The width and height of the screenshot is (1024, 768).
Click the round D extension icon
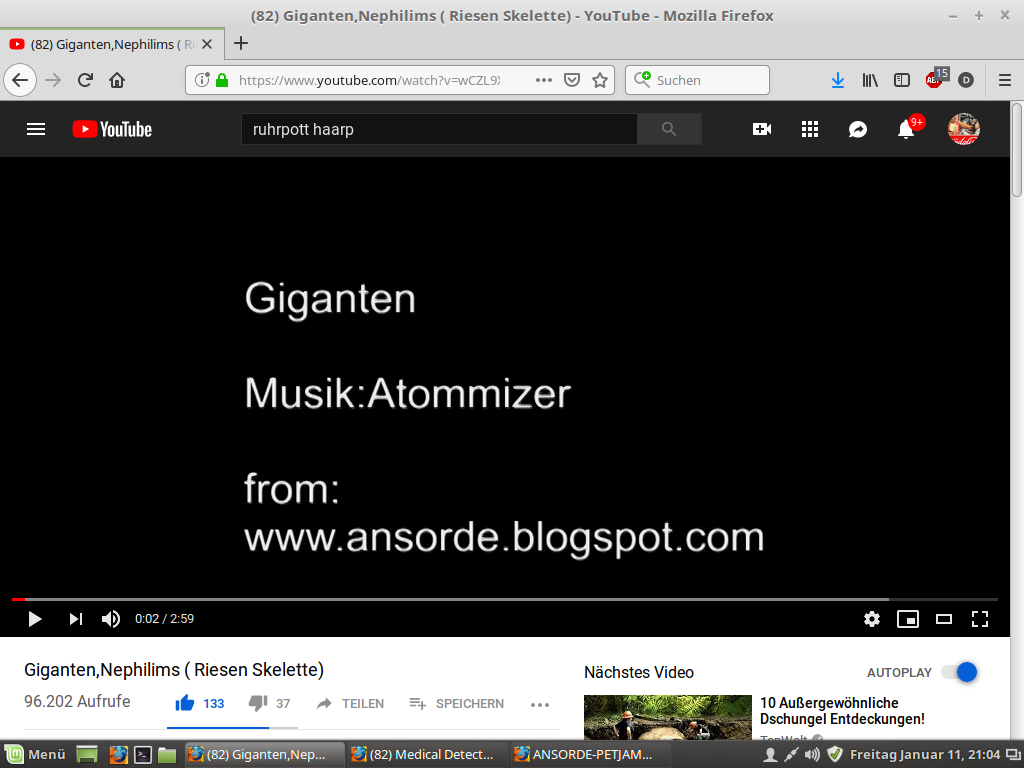[x=966, y=80]
